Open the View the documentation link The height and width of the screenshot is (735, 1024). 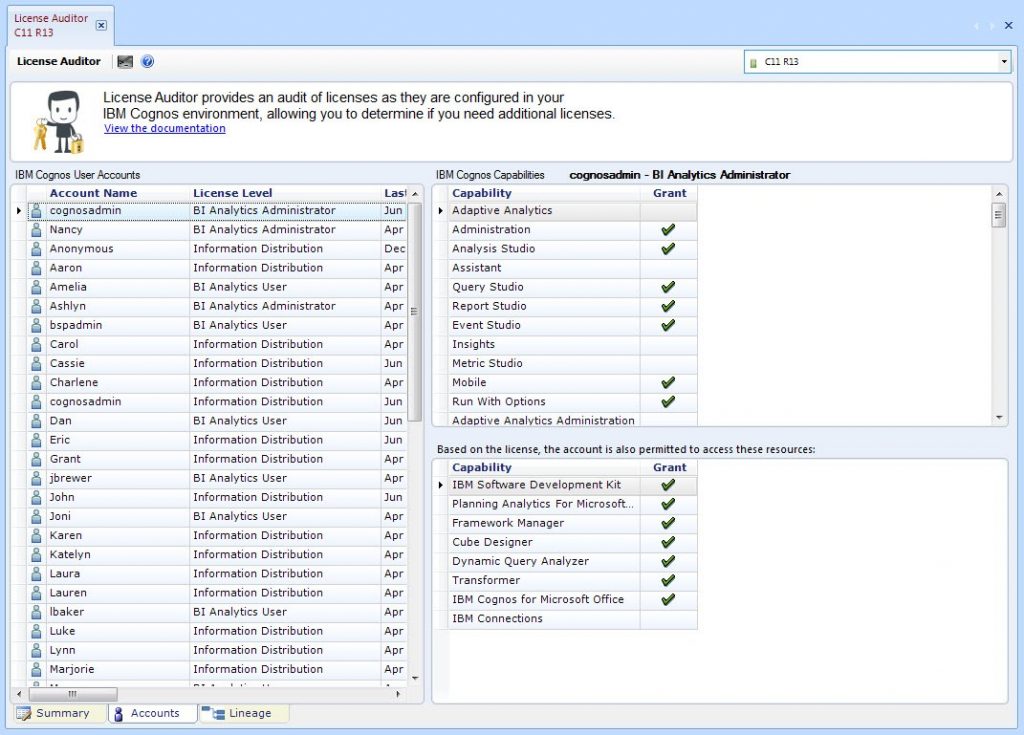[165, 129]
